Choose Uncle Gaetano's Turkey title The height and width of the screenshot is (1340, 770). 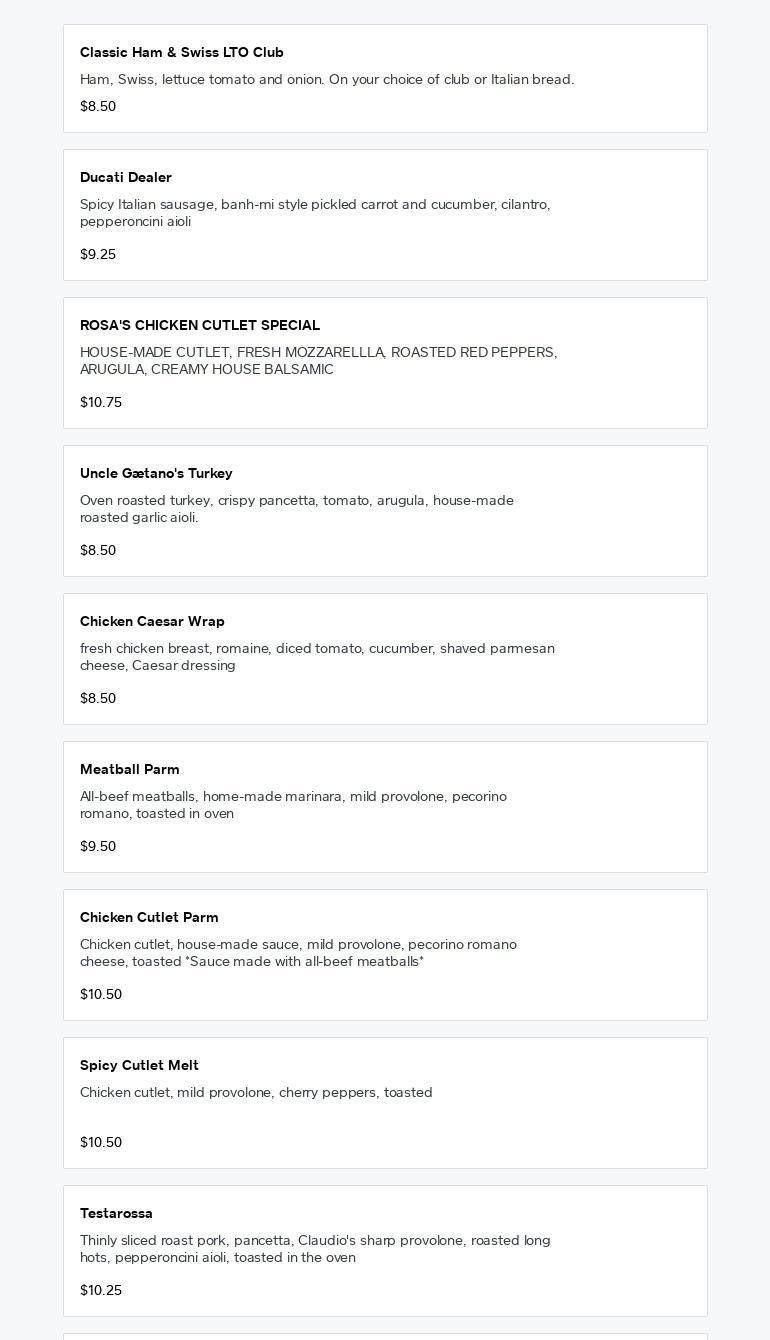[x=156, y=473]
